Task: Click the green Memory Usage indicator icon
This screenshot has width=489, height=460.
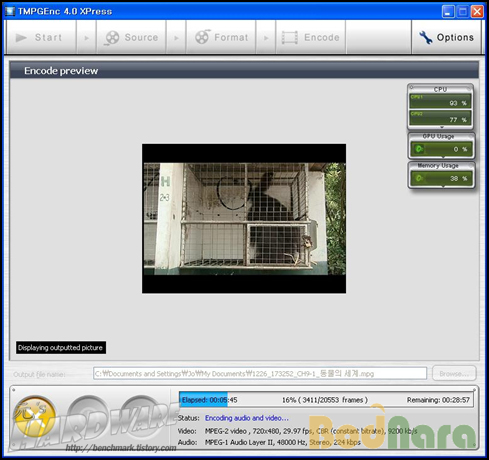Action: coord(419,178)
